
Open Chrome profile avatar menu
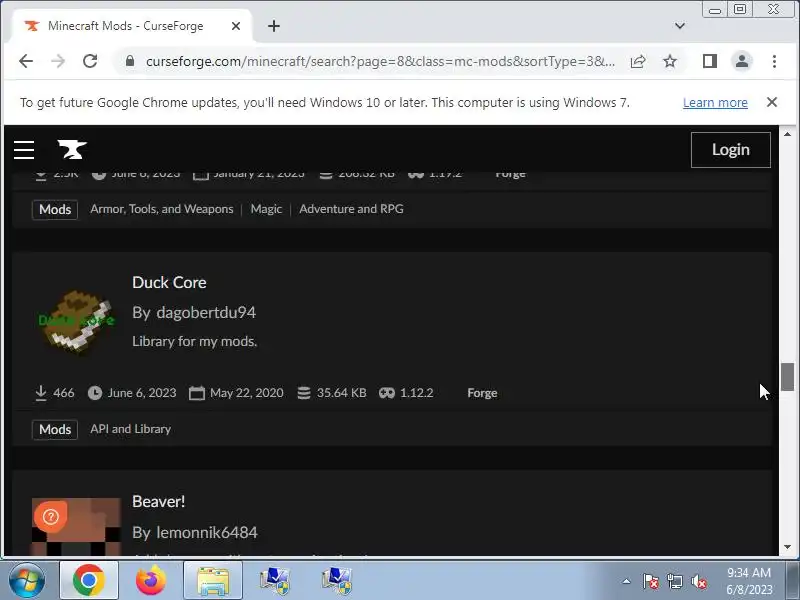pos(742,61)
